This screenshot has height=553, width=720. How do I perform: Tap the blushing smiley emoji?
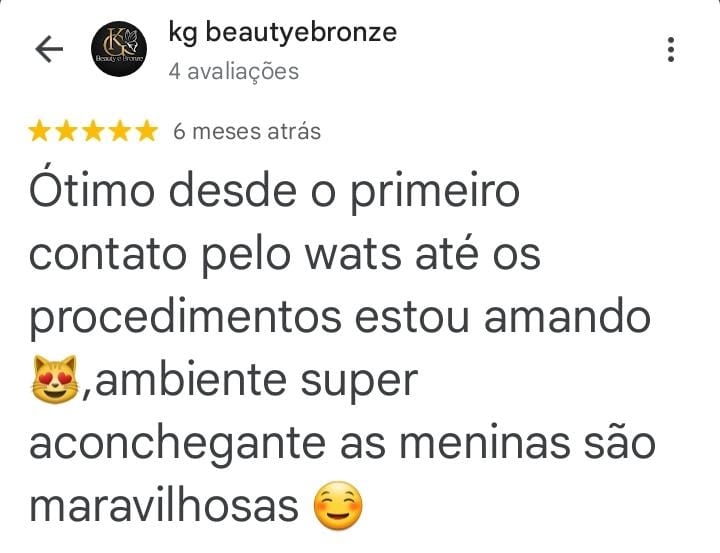coord(338,506)
